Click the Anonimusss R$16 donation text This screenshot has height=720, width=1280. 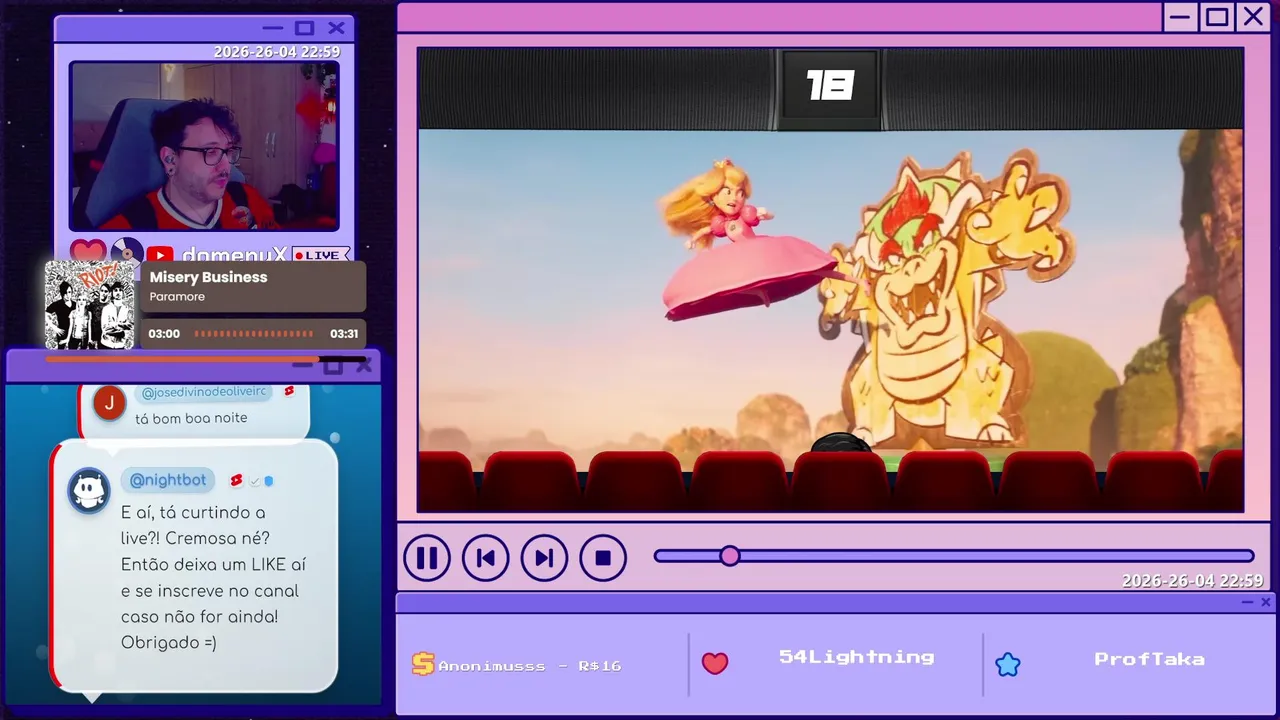(x=530, y=666)
